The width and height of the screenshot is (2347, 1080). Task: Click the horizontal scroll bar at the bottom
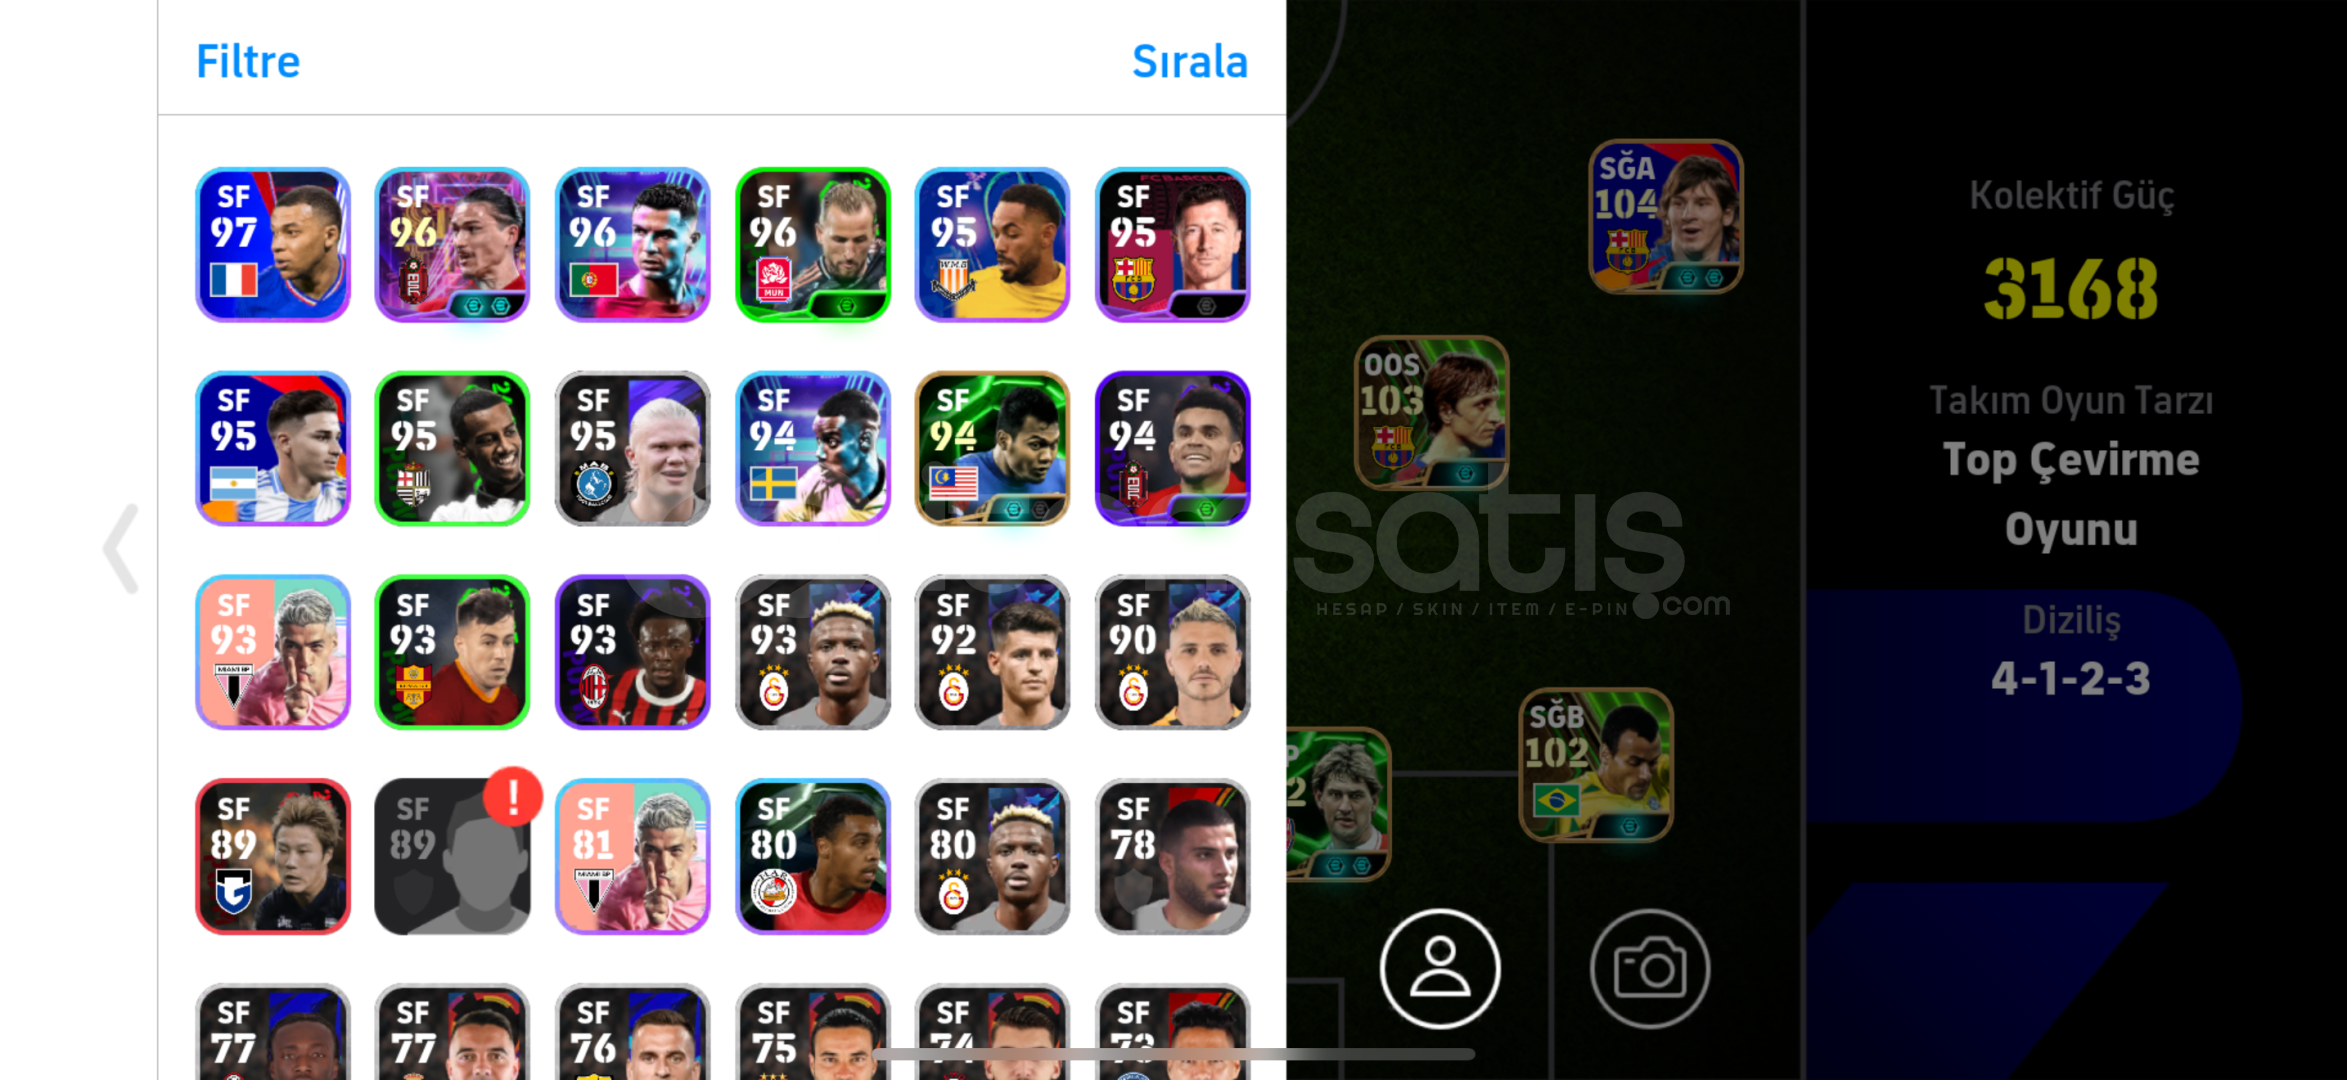pos(1172,1054)
